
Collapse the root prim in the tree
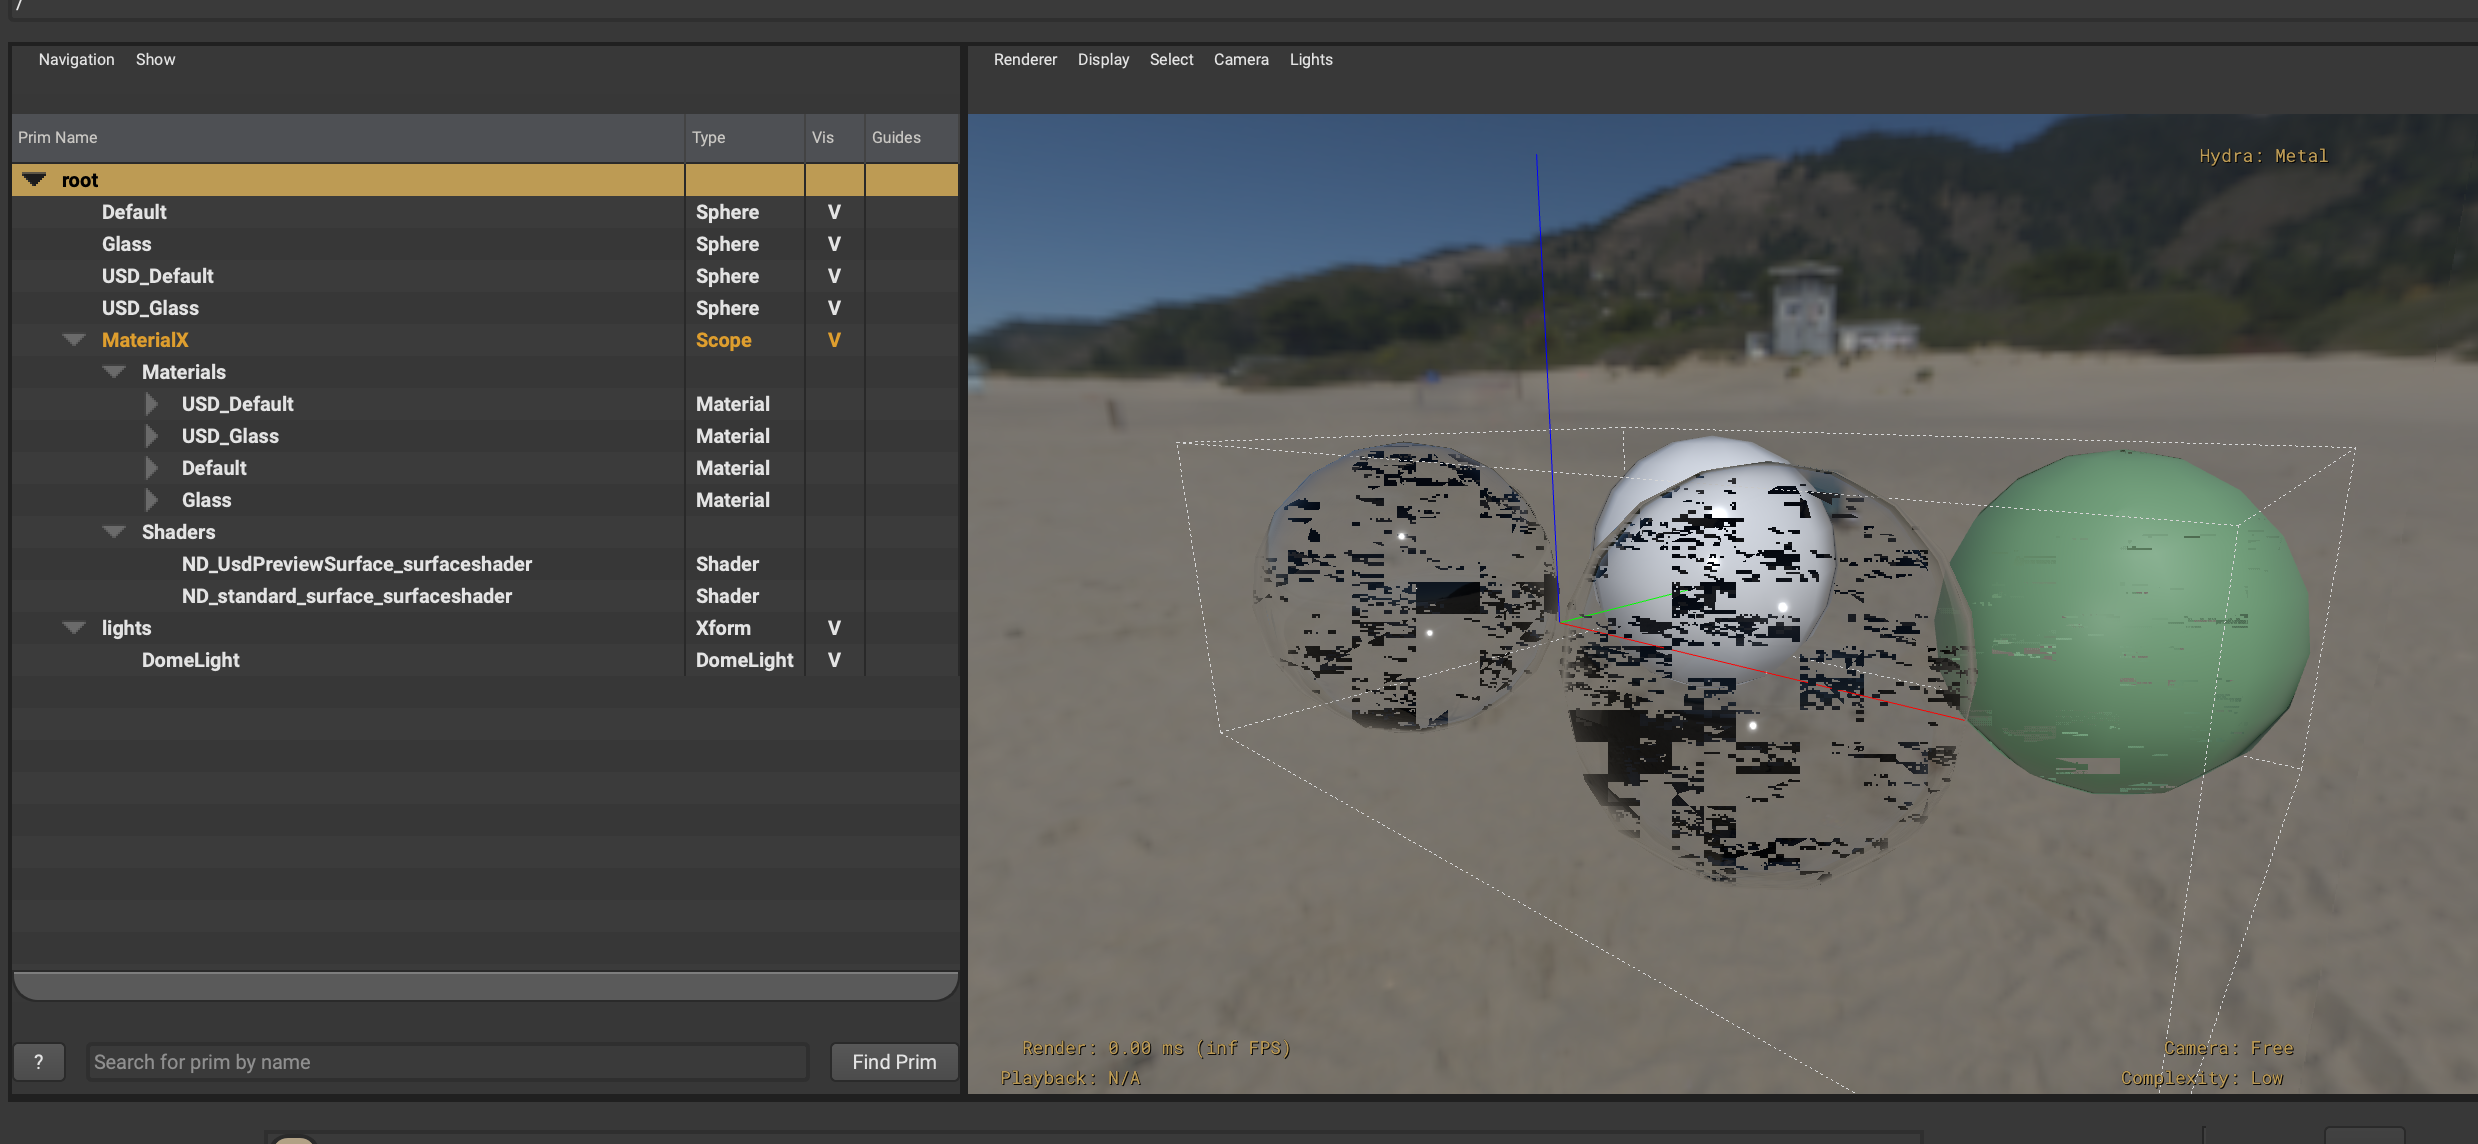pyautogui.click(x=33, y=180)
